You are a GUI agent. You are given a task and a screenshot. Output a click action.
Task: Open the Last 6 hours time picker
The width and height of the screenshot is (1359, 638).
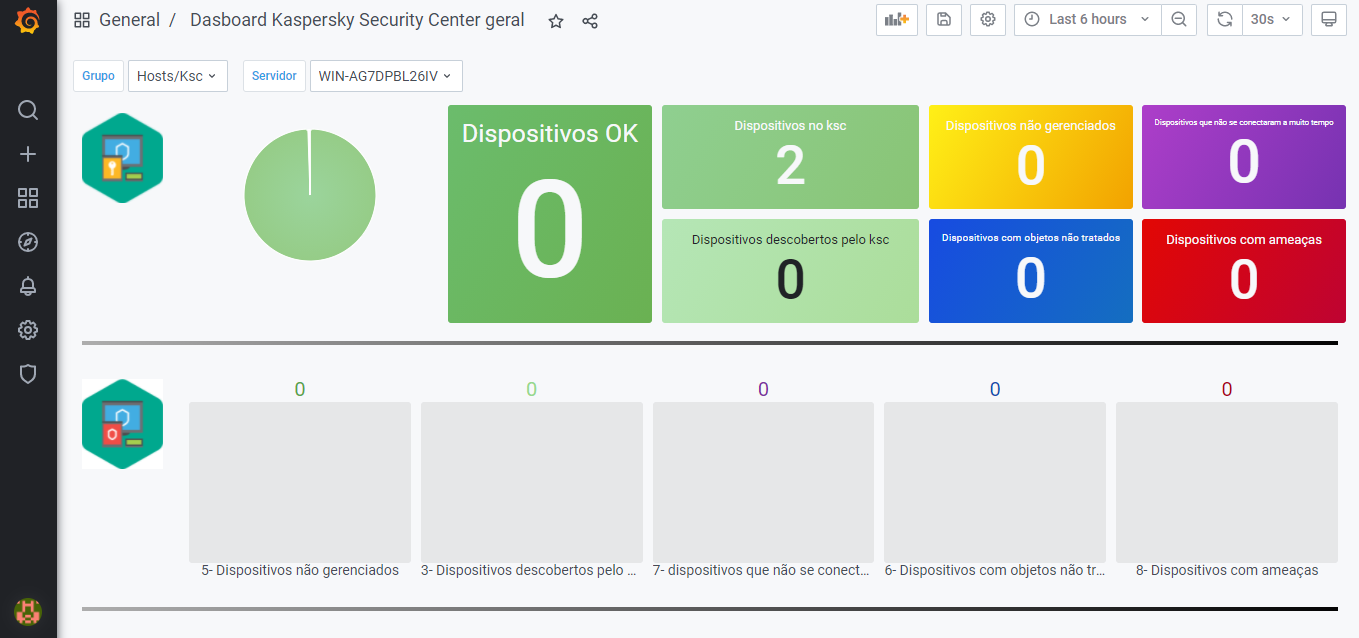tap(1087, 20)
